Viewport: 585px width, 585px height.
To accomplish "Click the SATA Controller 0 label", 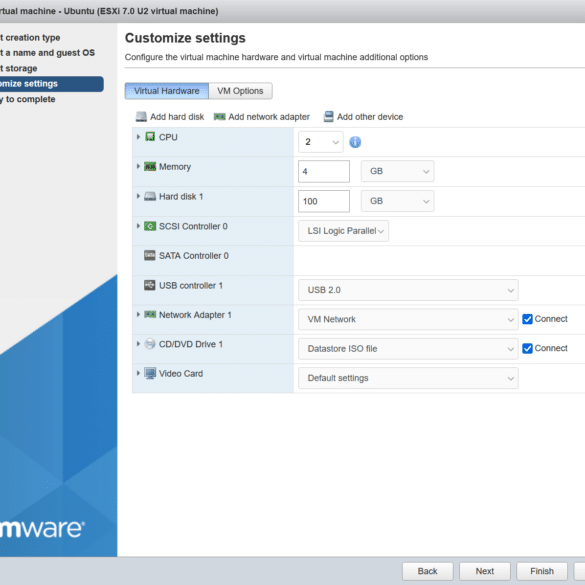I will (x=194, y=256).
